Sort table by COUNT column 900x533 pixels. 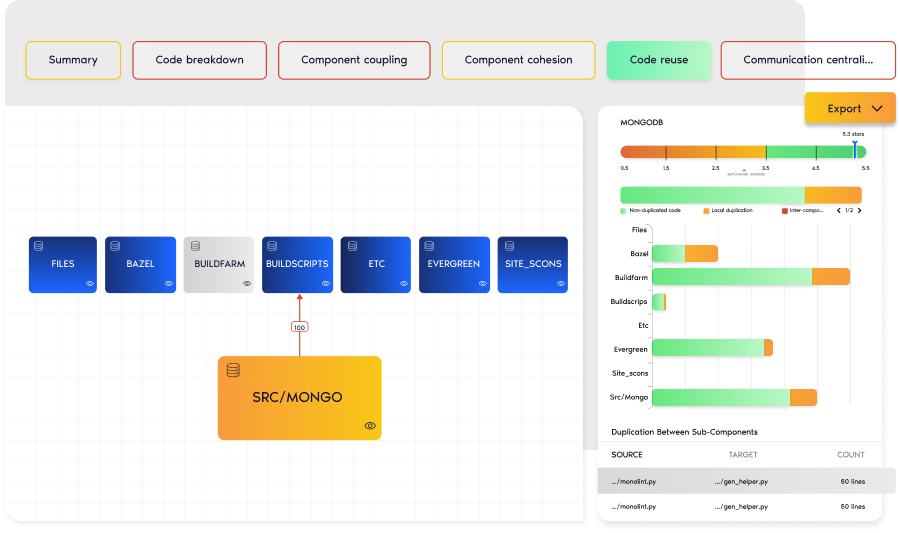click(851, 454)
